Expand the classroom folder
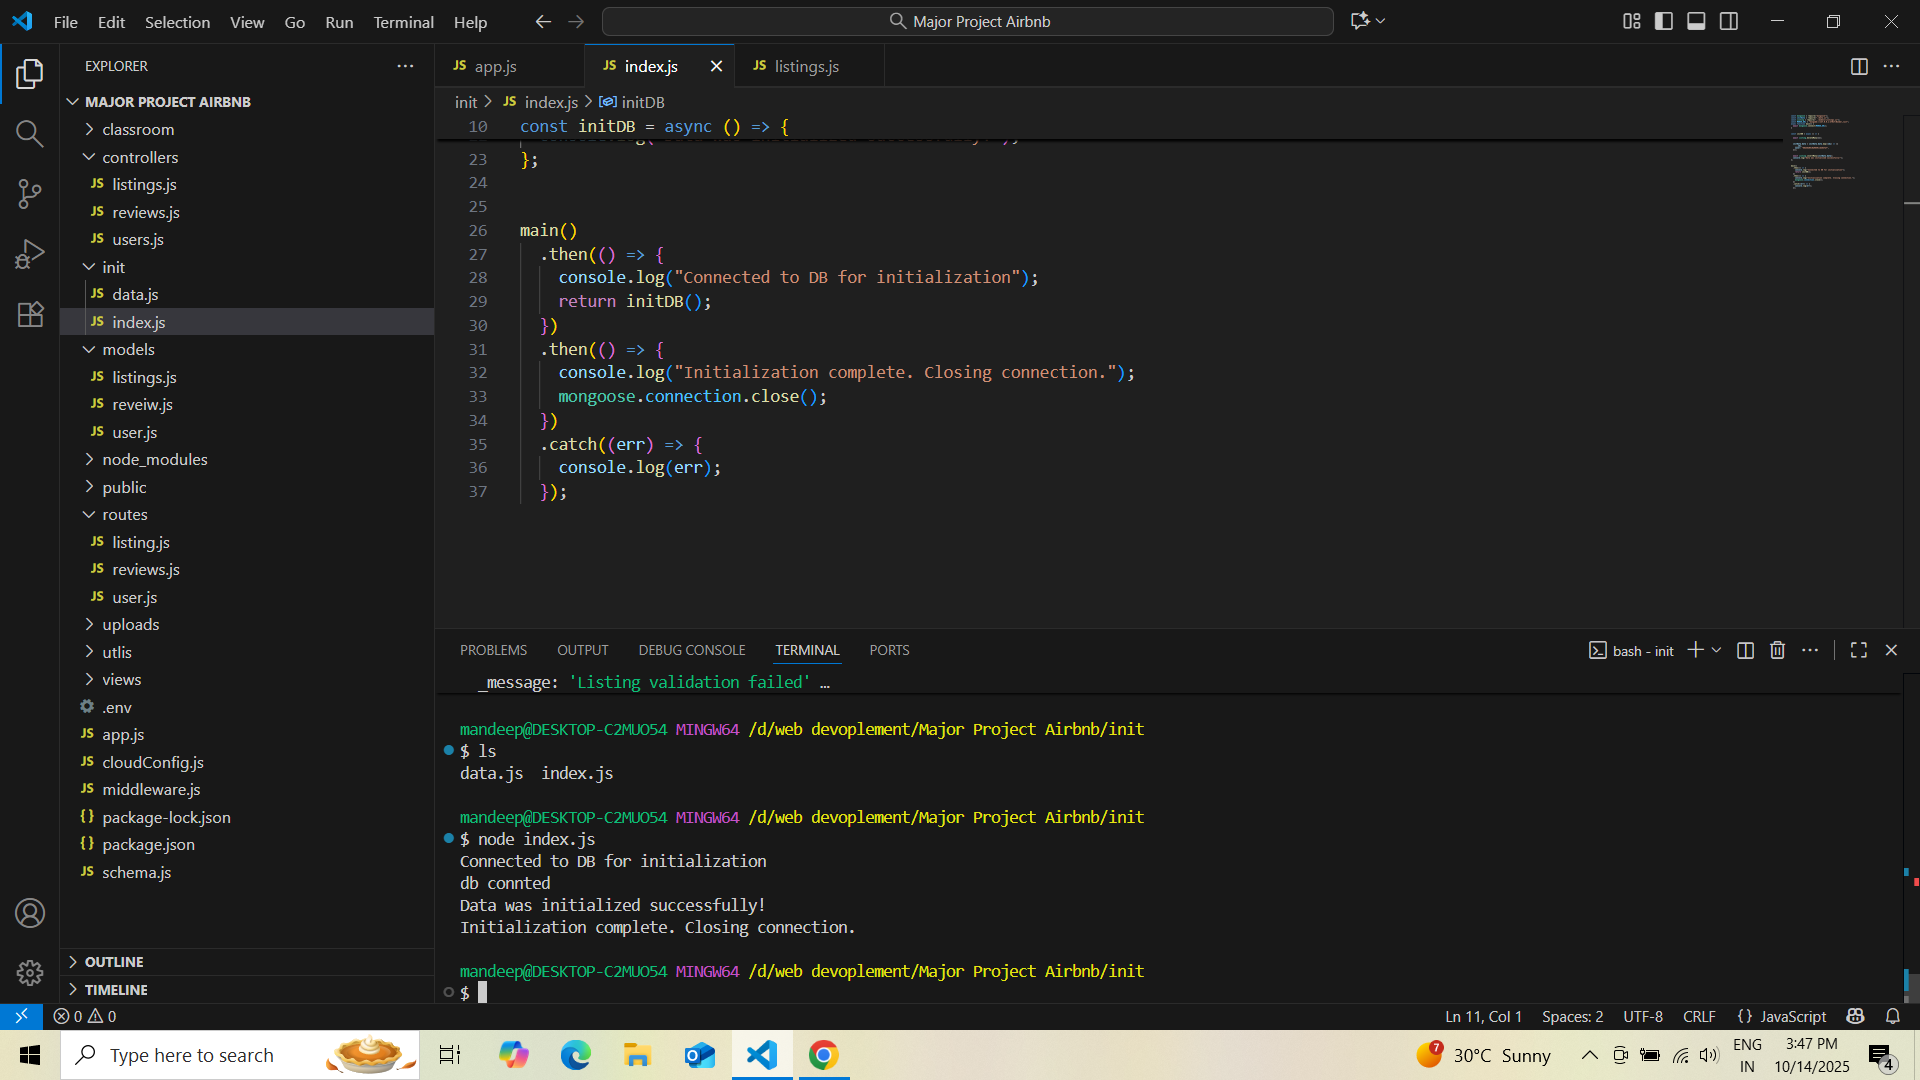1920x1080 pixels. point(138,129)
